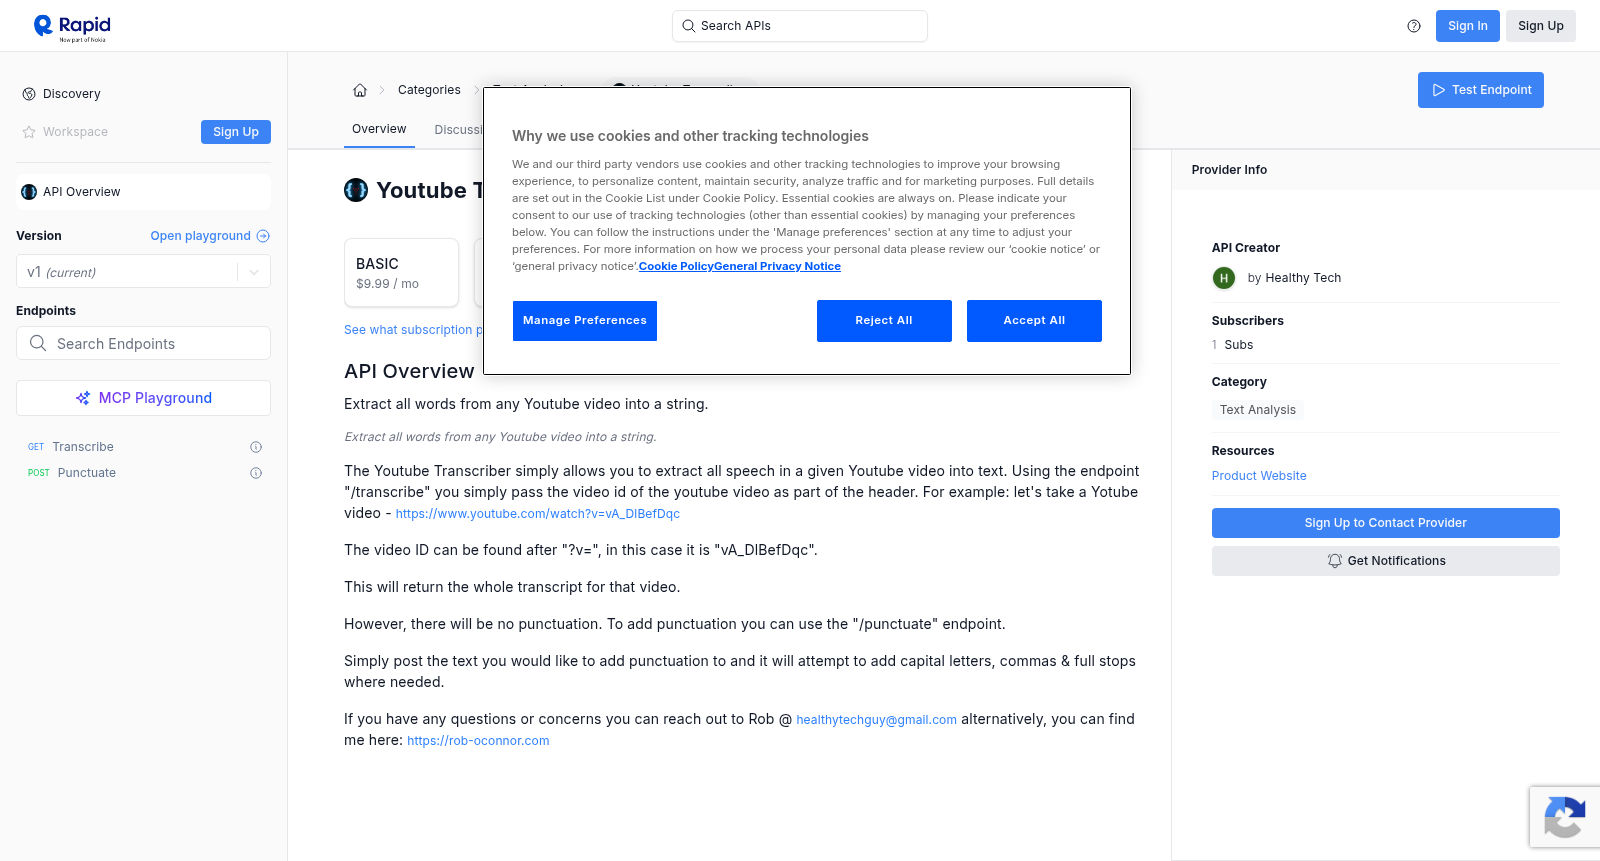Click bell icon on Get Notifications
The image size is (1600, 861).
(1334, 561)
